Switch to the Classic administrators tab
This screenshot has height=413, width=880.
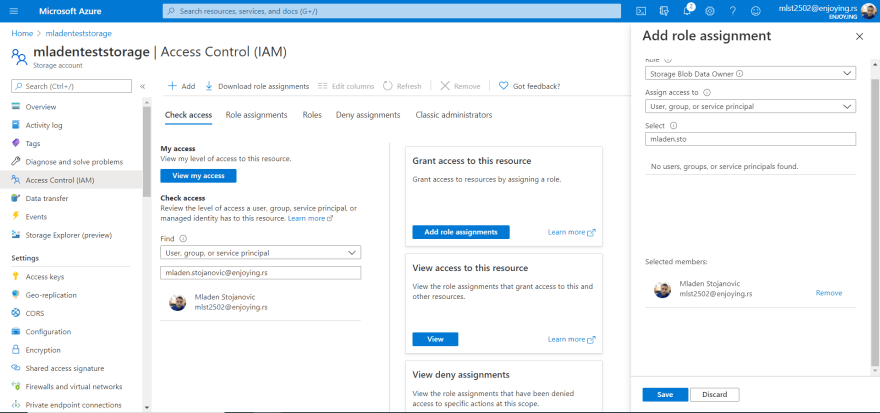[454, 115]
